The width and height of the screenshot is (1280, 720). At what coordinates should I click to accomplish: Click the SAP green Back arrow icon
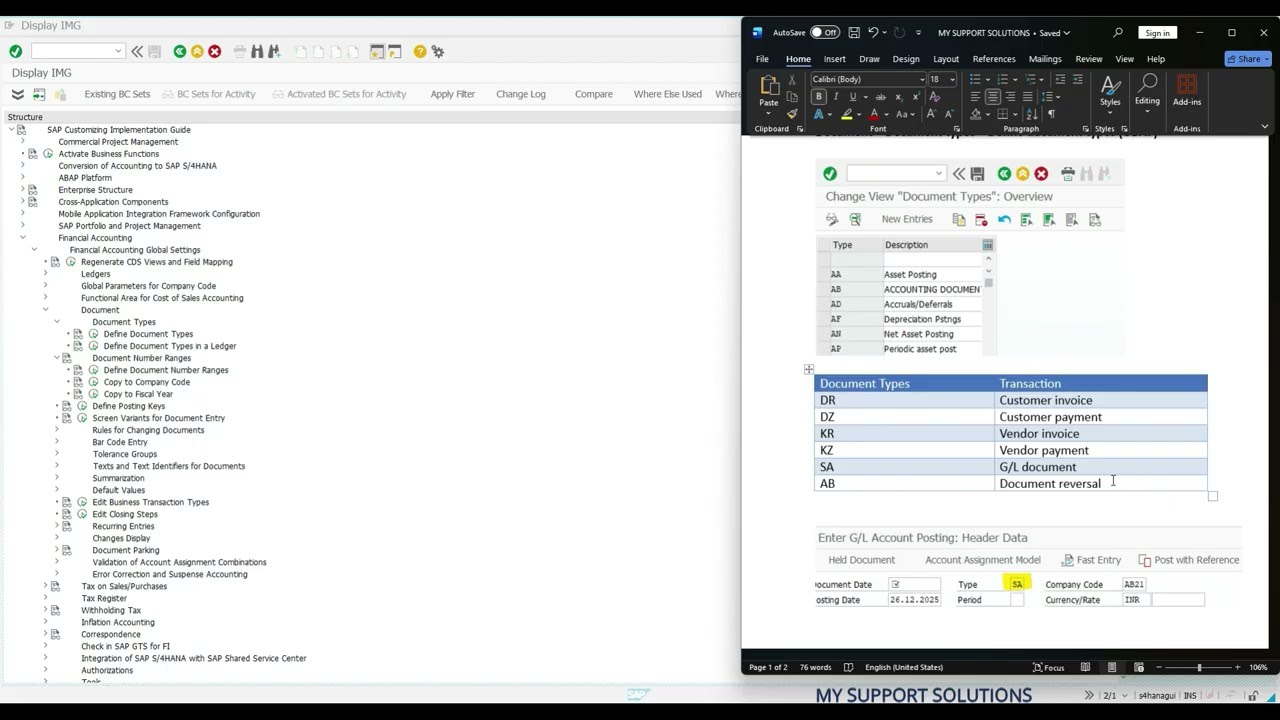tap(180, 51)
